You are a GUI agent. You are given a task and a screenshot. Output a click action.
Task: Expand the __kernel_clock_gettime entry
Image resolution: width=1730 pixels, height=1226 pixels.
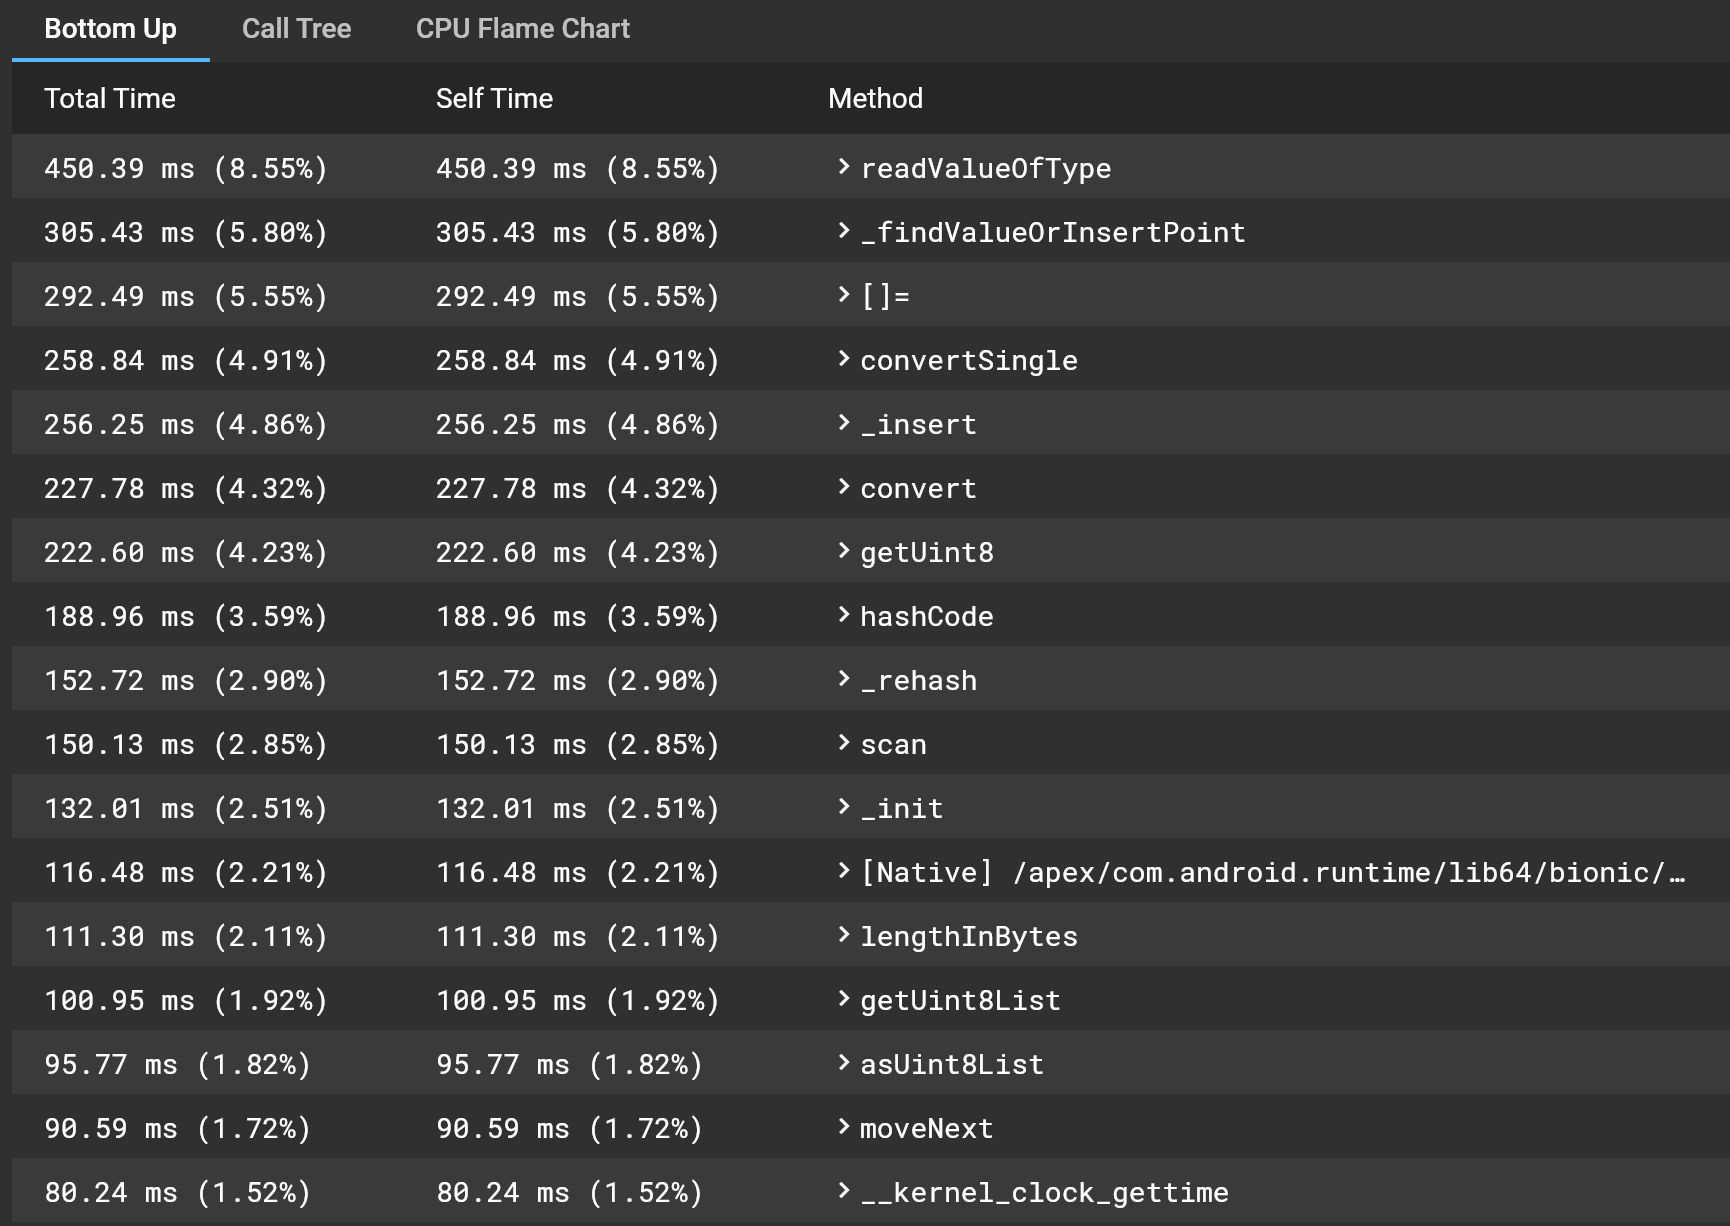point(841,1192)
